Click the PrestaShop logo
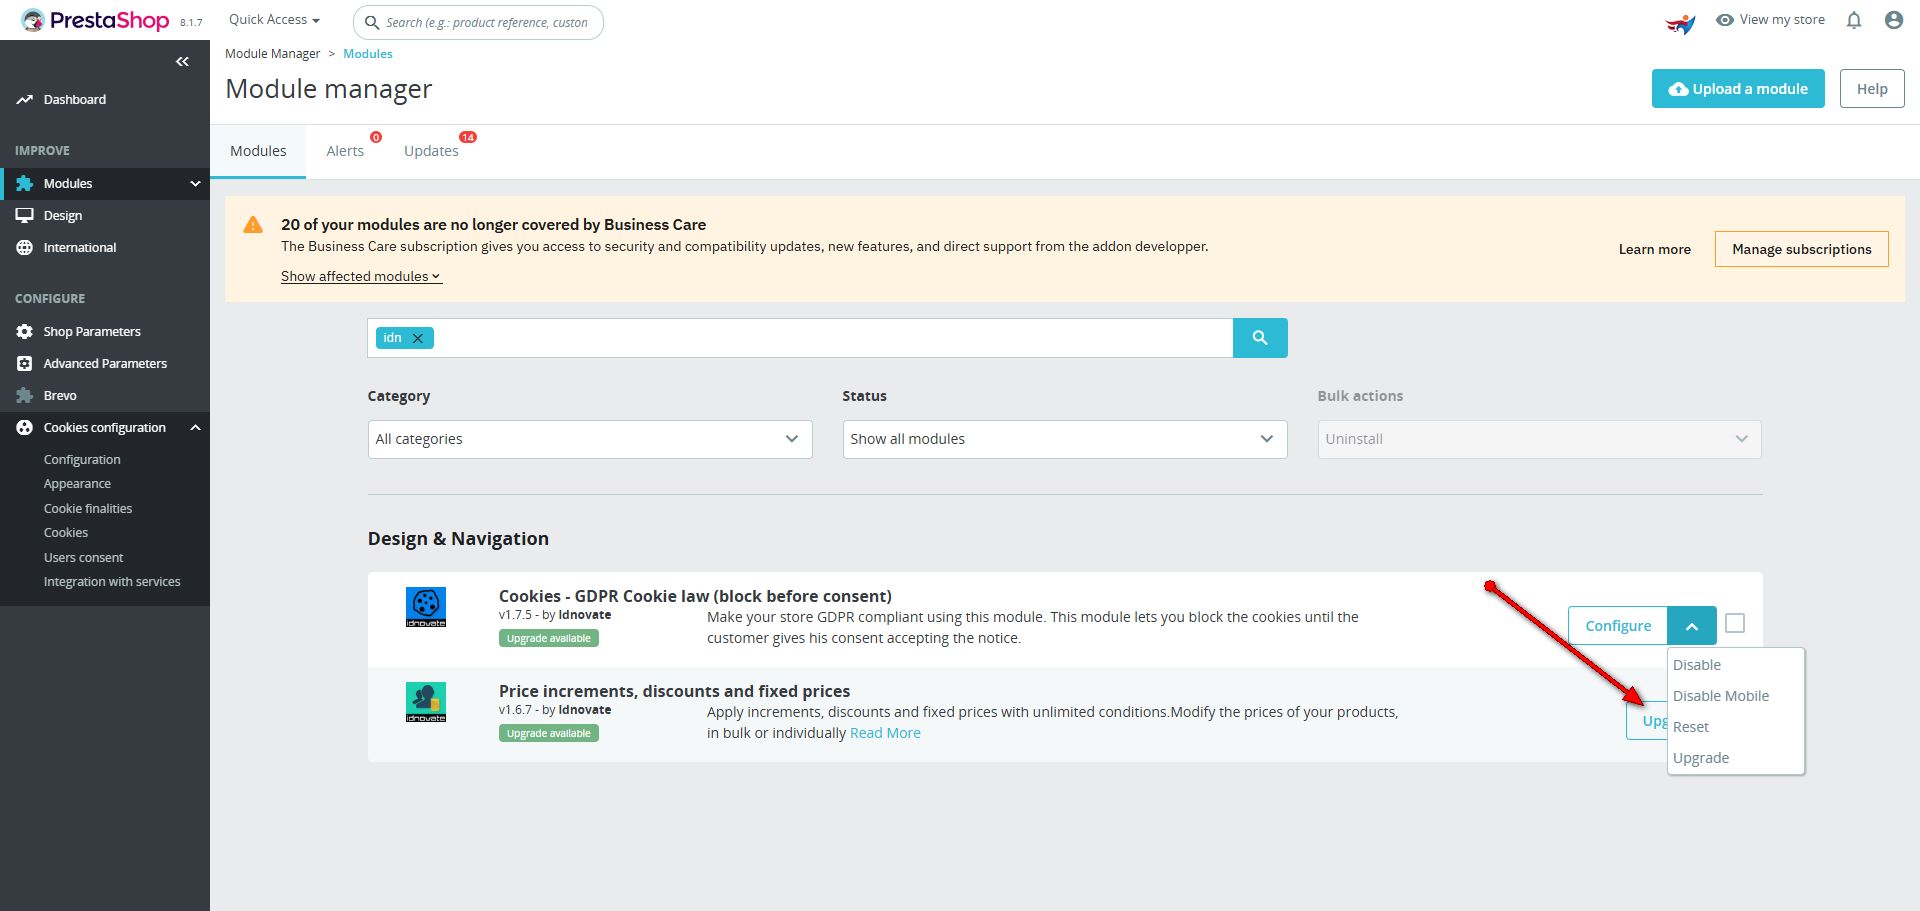The height and width of the screenshot is (911, 1920). coord(96,20)
